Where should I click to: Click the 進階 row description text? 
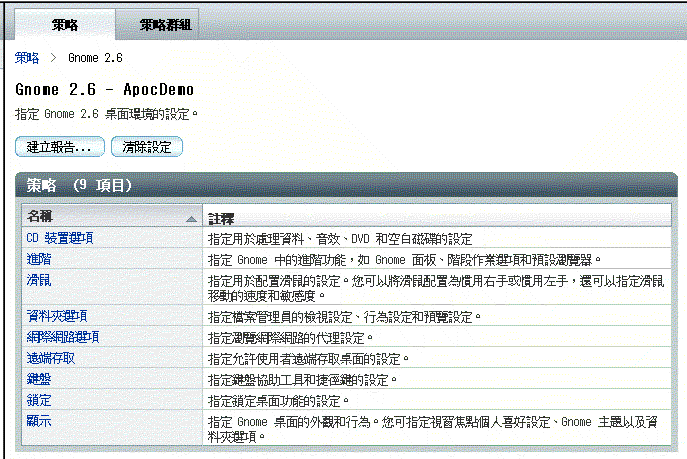tap(404, 260)
